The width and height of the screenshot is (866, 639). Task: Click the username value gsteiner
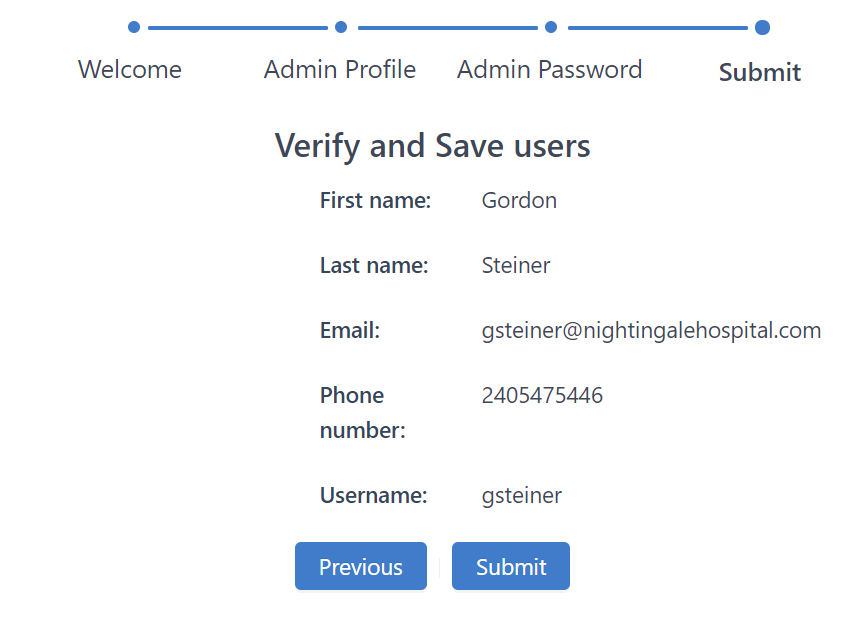tap(522, 495)
